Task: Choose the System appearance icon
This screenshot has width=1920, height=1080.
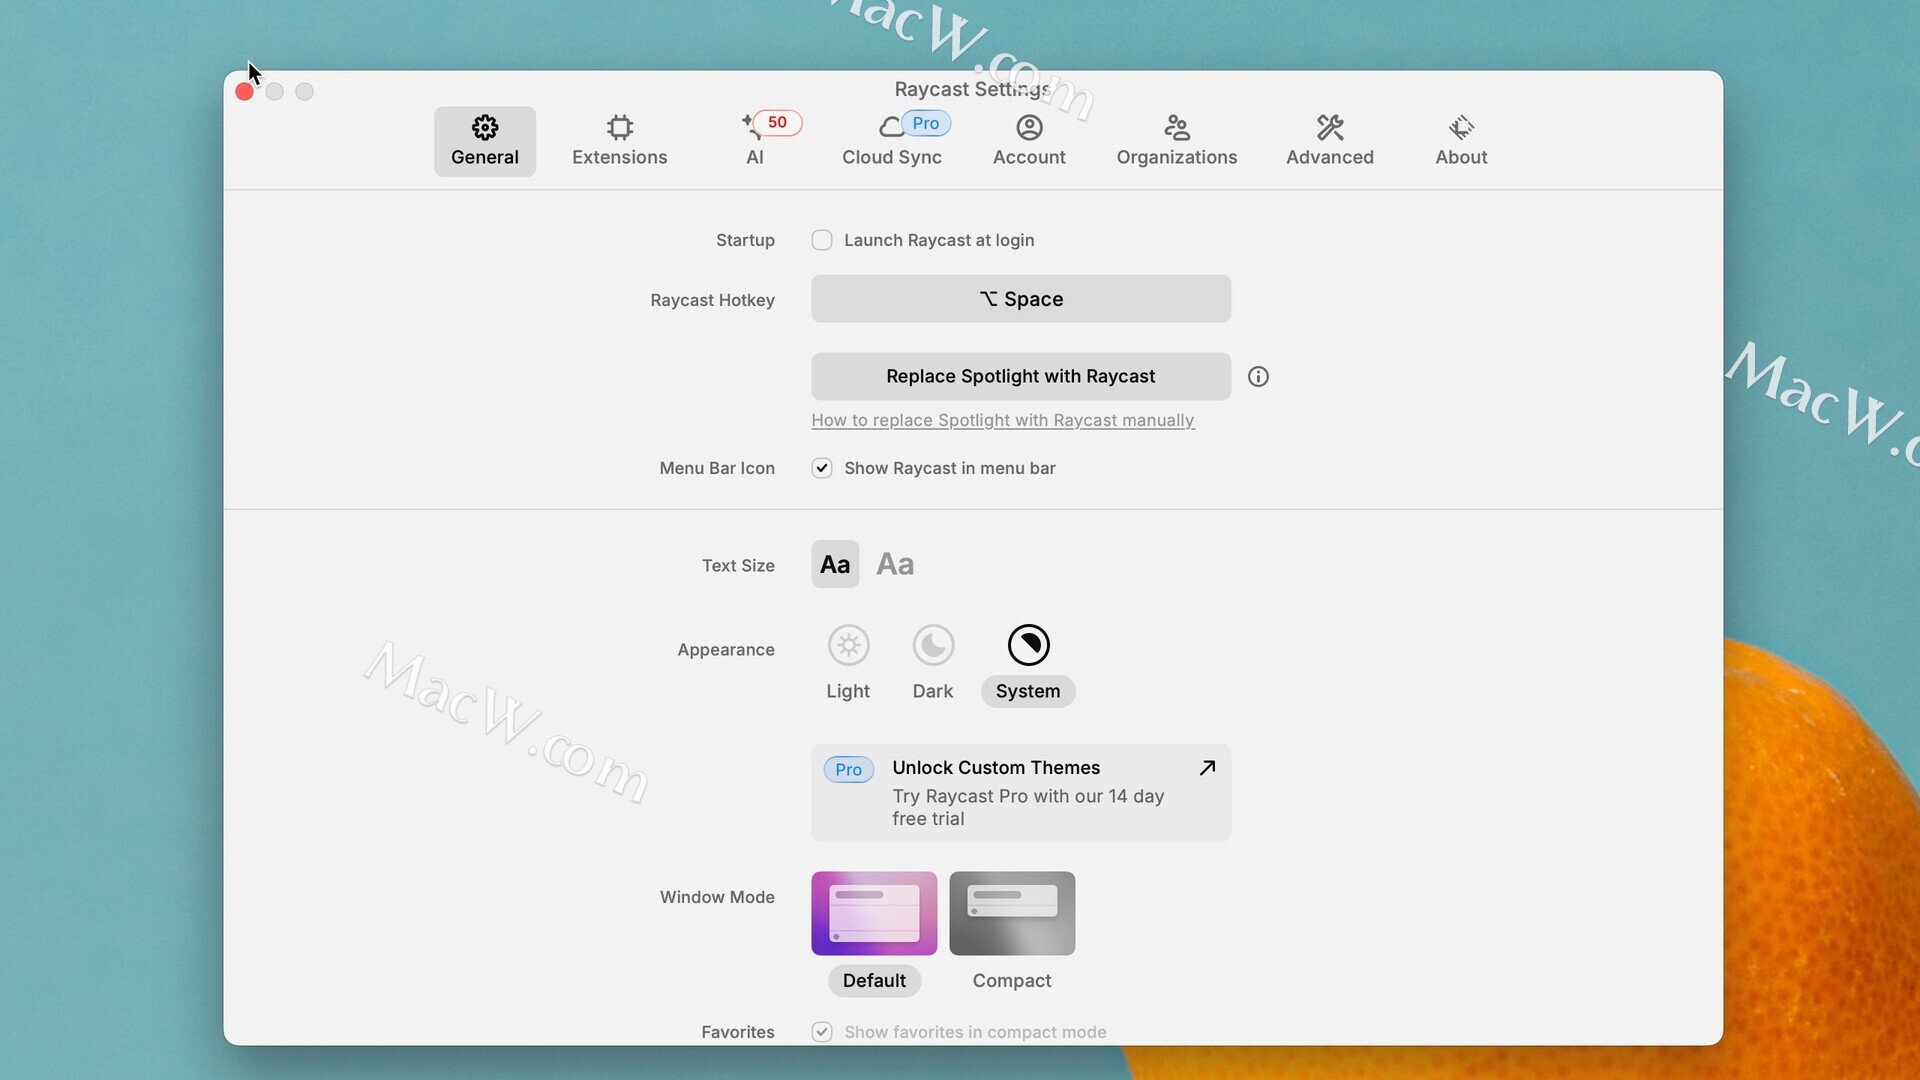Action: pyautogui.click(x=1029, y=645)
